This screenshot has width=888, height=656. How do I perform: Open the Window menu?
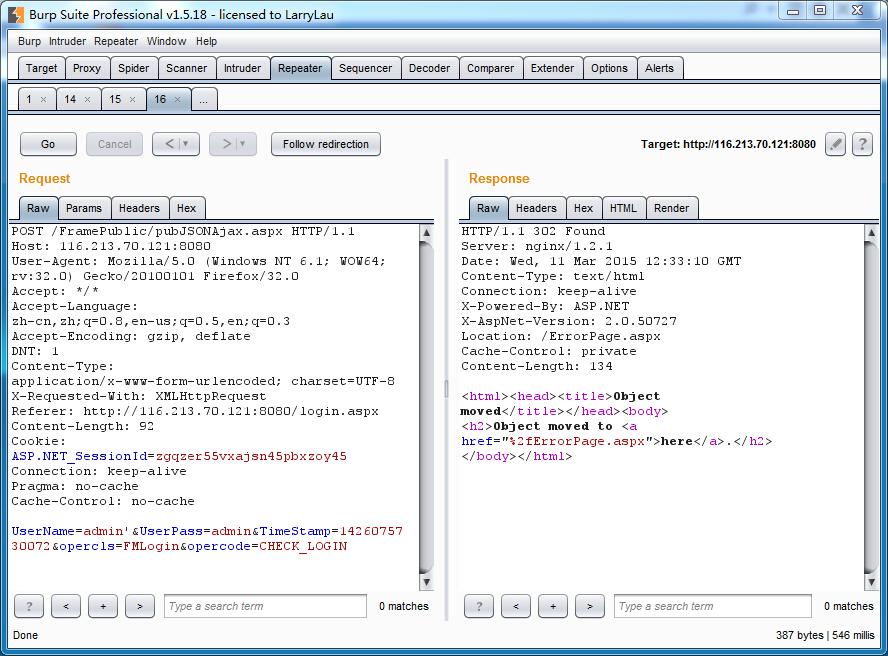coord(166,41)
